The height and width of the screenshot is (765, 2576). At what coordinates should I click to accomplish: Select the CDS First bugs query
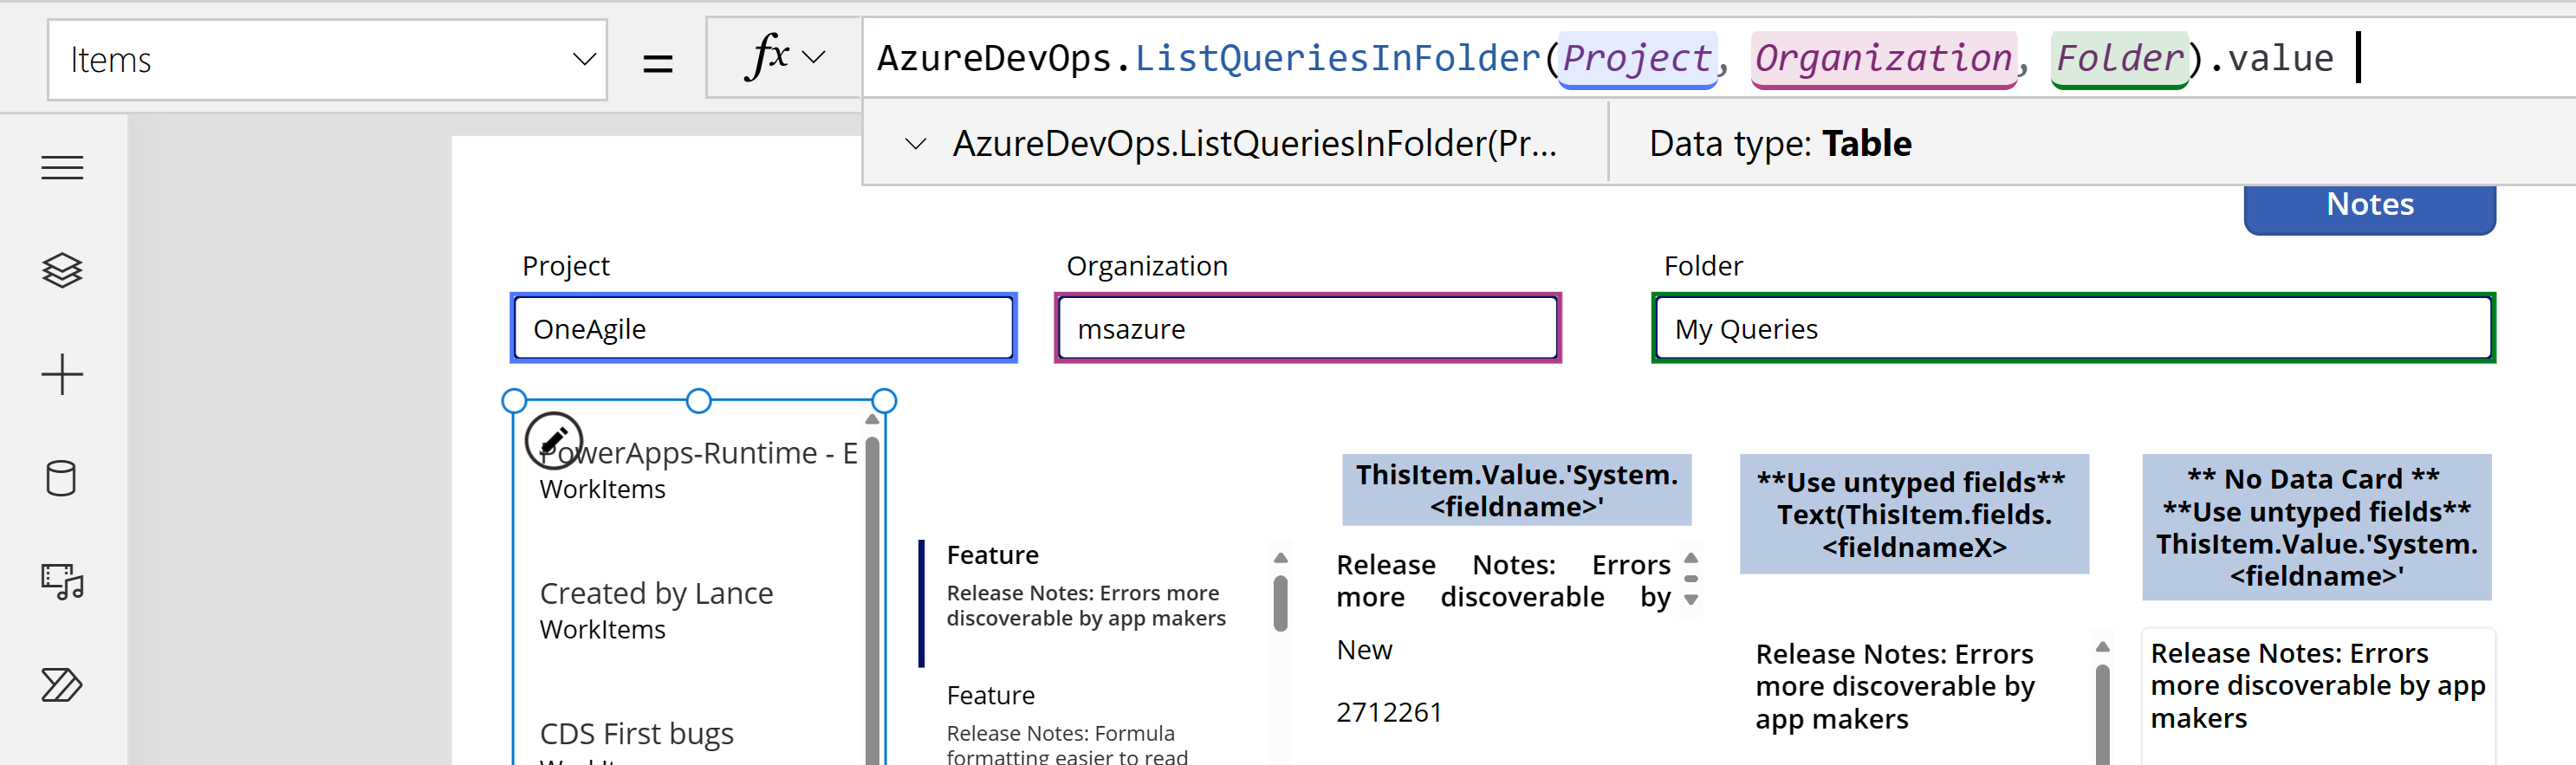click(637, 735)
